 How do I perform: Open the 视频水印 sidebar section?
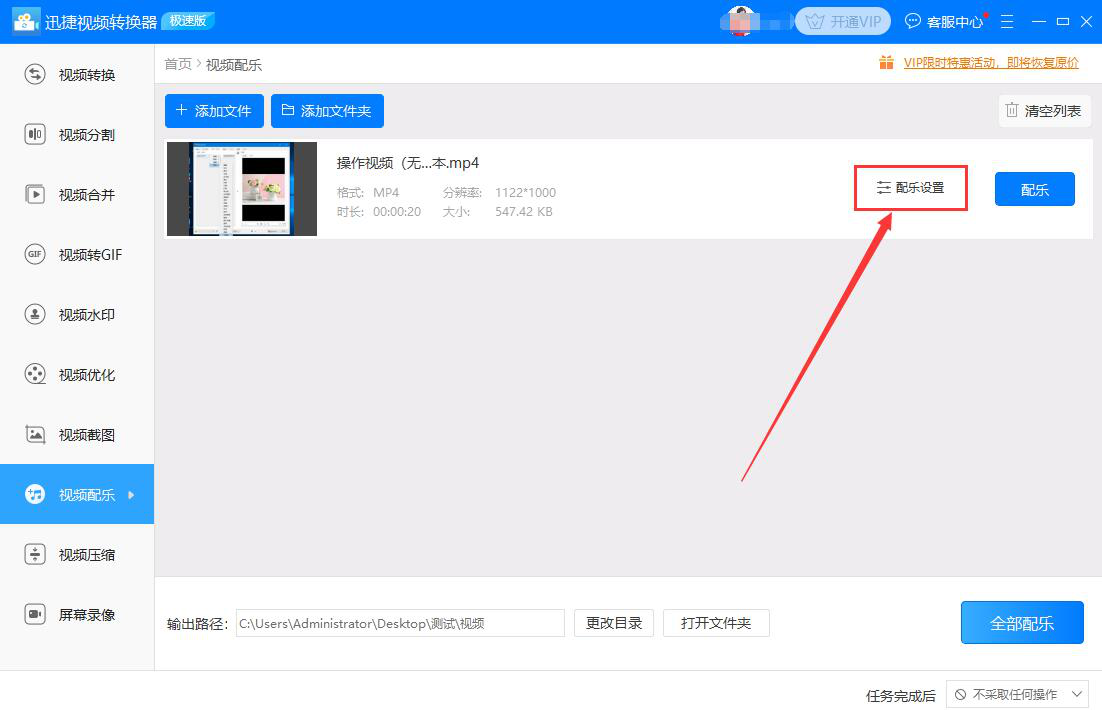click(77, 314)
